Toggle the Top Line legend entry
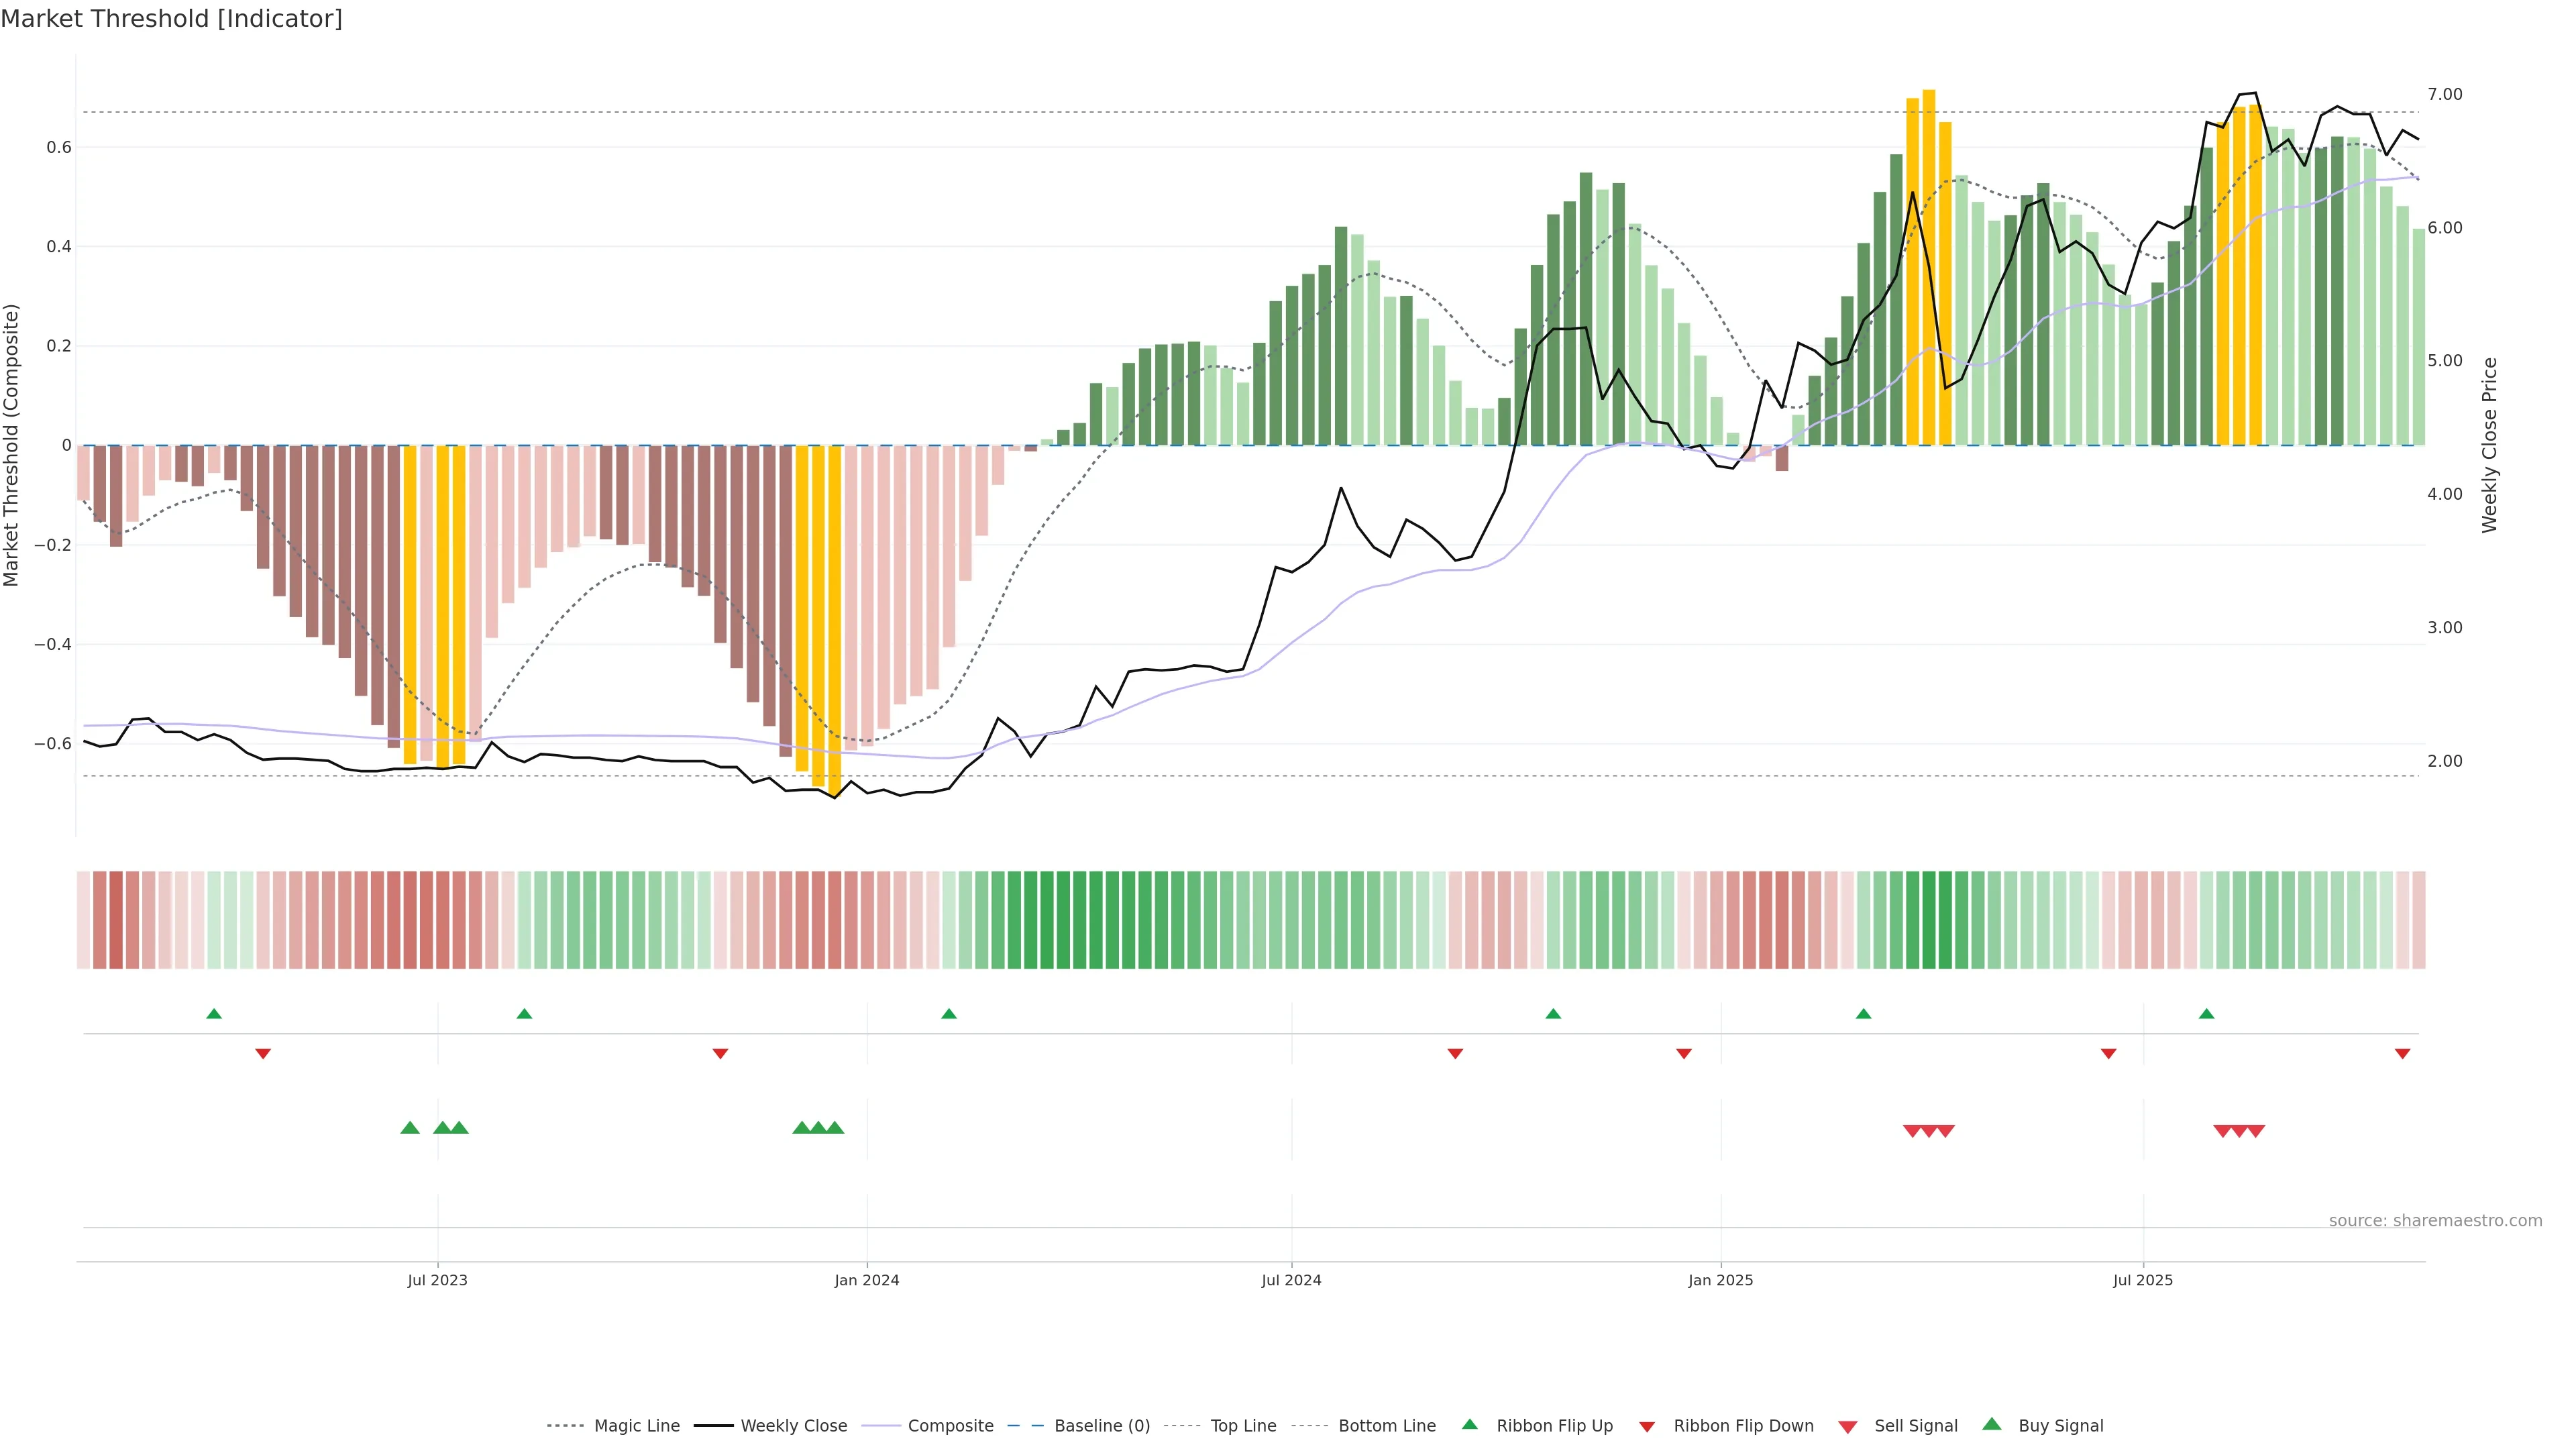 coord(1243,1426)
